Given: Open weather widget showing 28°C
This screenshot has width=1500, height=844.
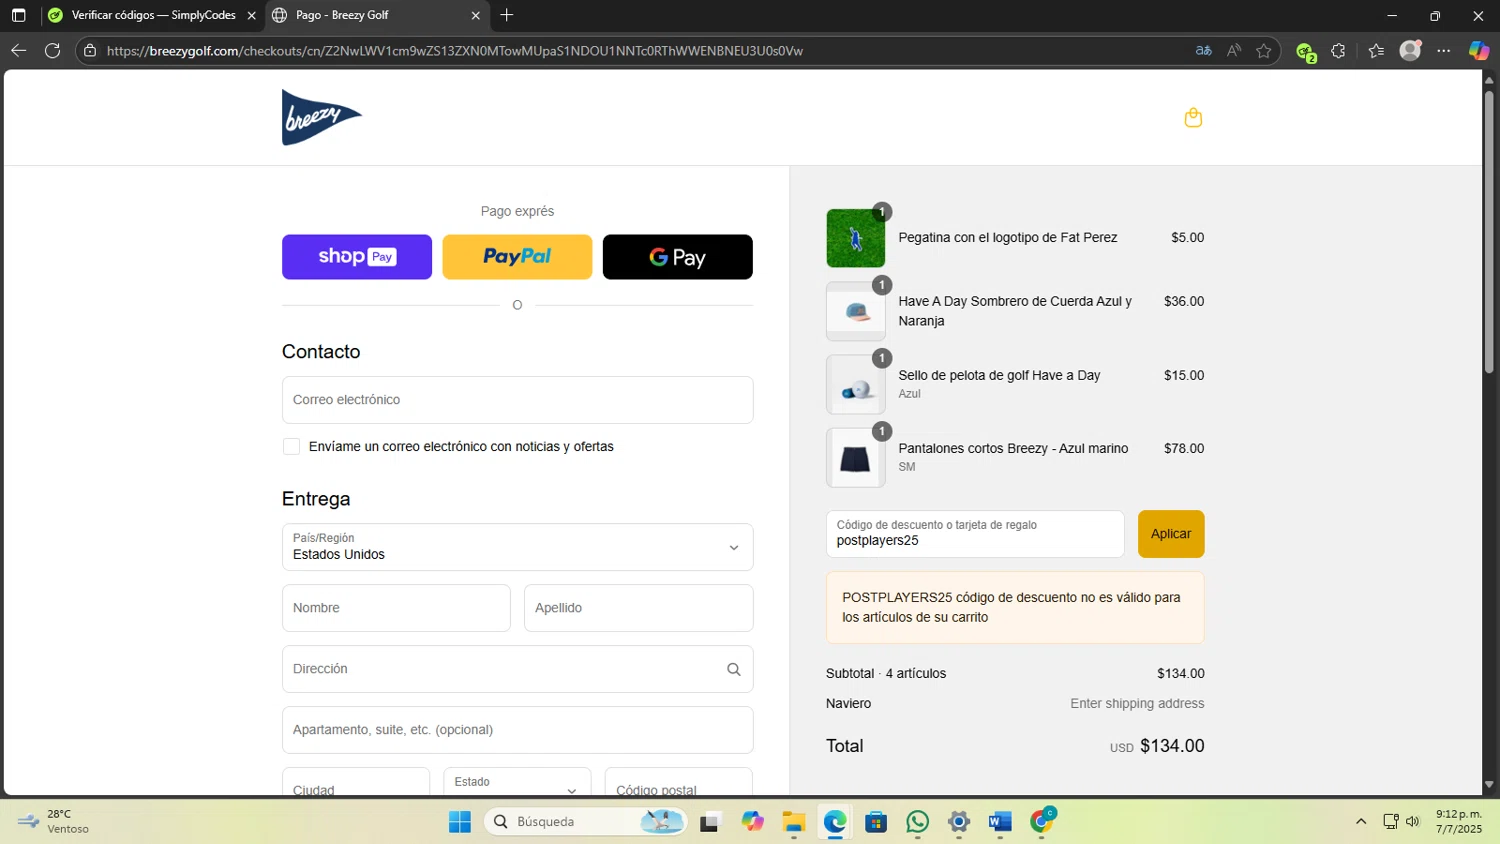Looking at the screenshot, I should coord(55,821).
